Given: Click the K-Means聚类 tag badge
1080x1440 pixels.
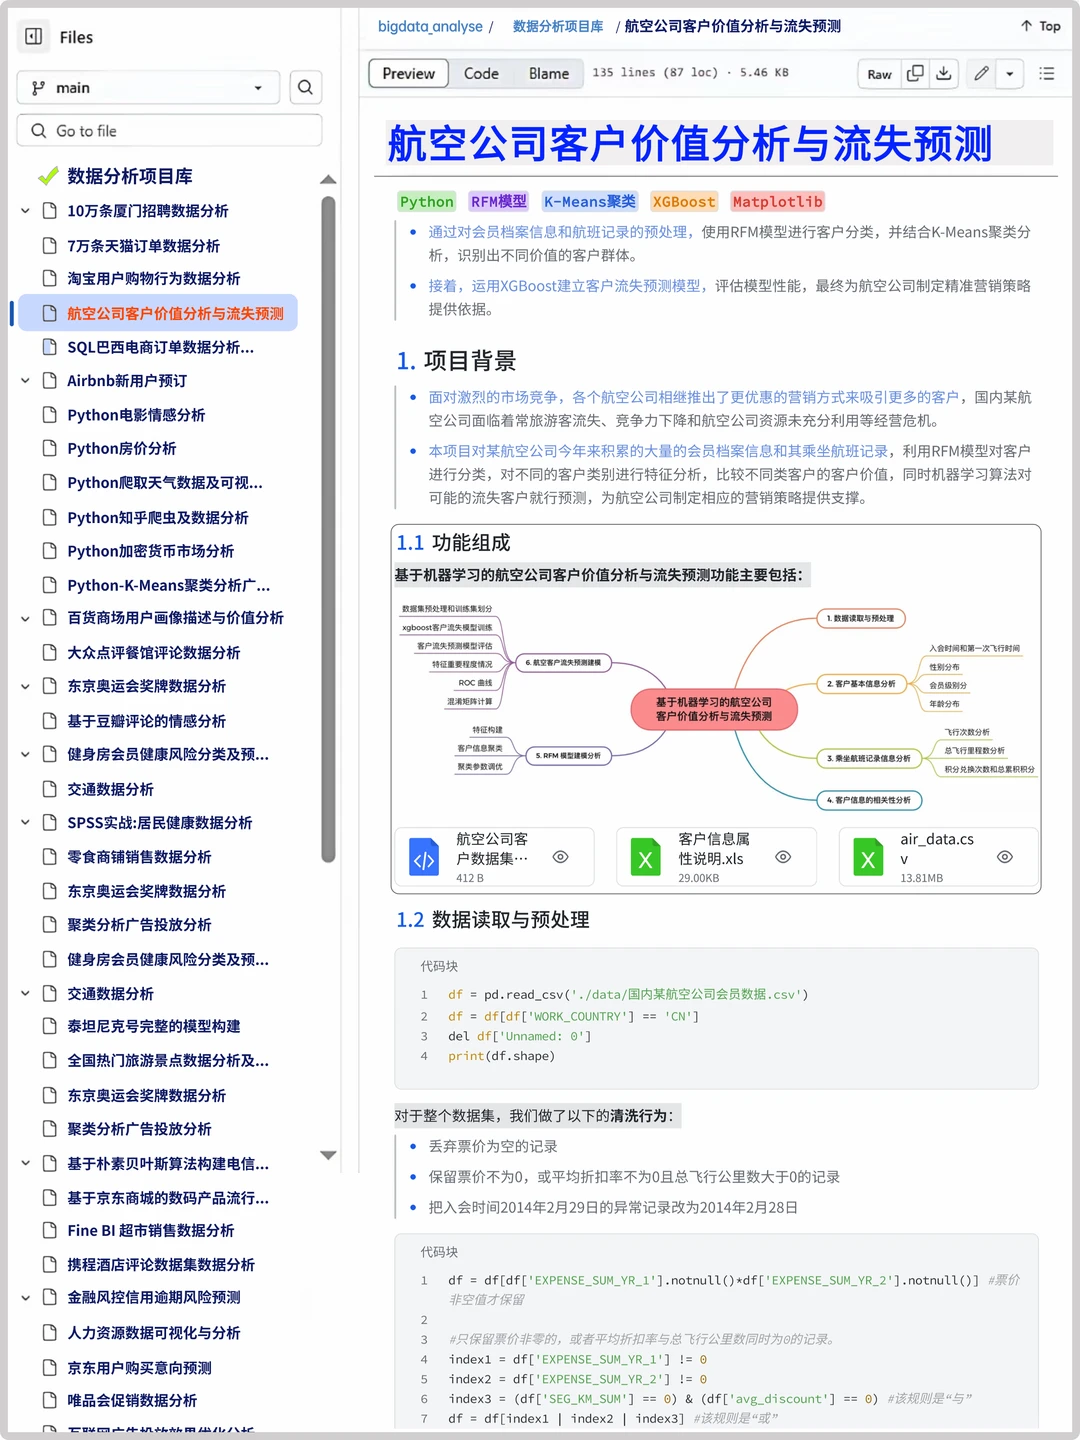Looking at the screenshot, I should click(590, 202).
